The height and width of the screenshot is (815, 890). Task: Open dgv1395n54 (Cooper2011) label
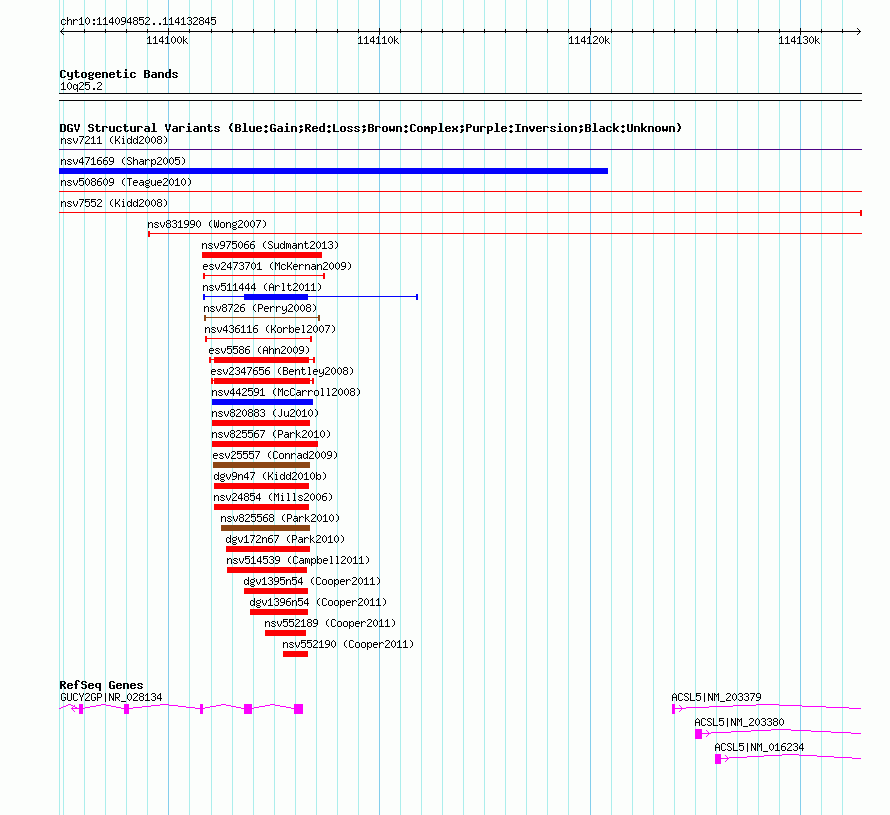click(x=312, y=581)
